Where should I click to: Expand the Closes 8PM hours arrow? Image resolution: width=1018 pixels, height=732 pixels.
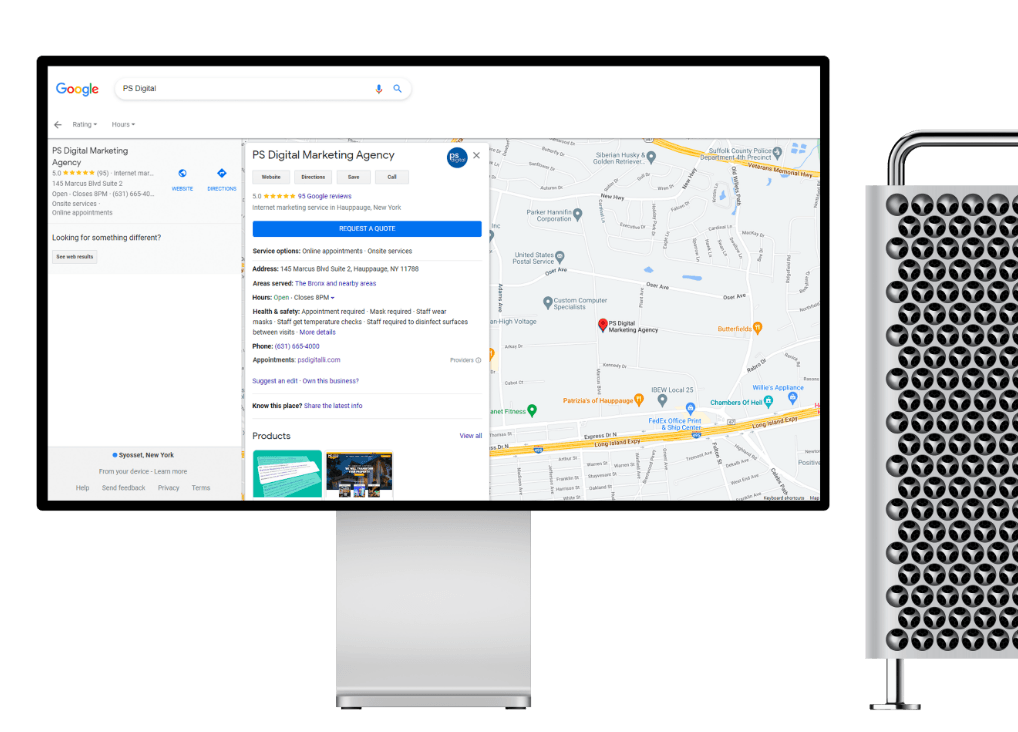click(x=332, y=298)
